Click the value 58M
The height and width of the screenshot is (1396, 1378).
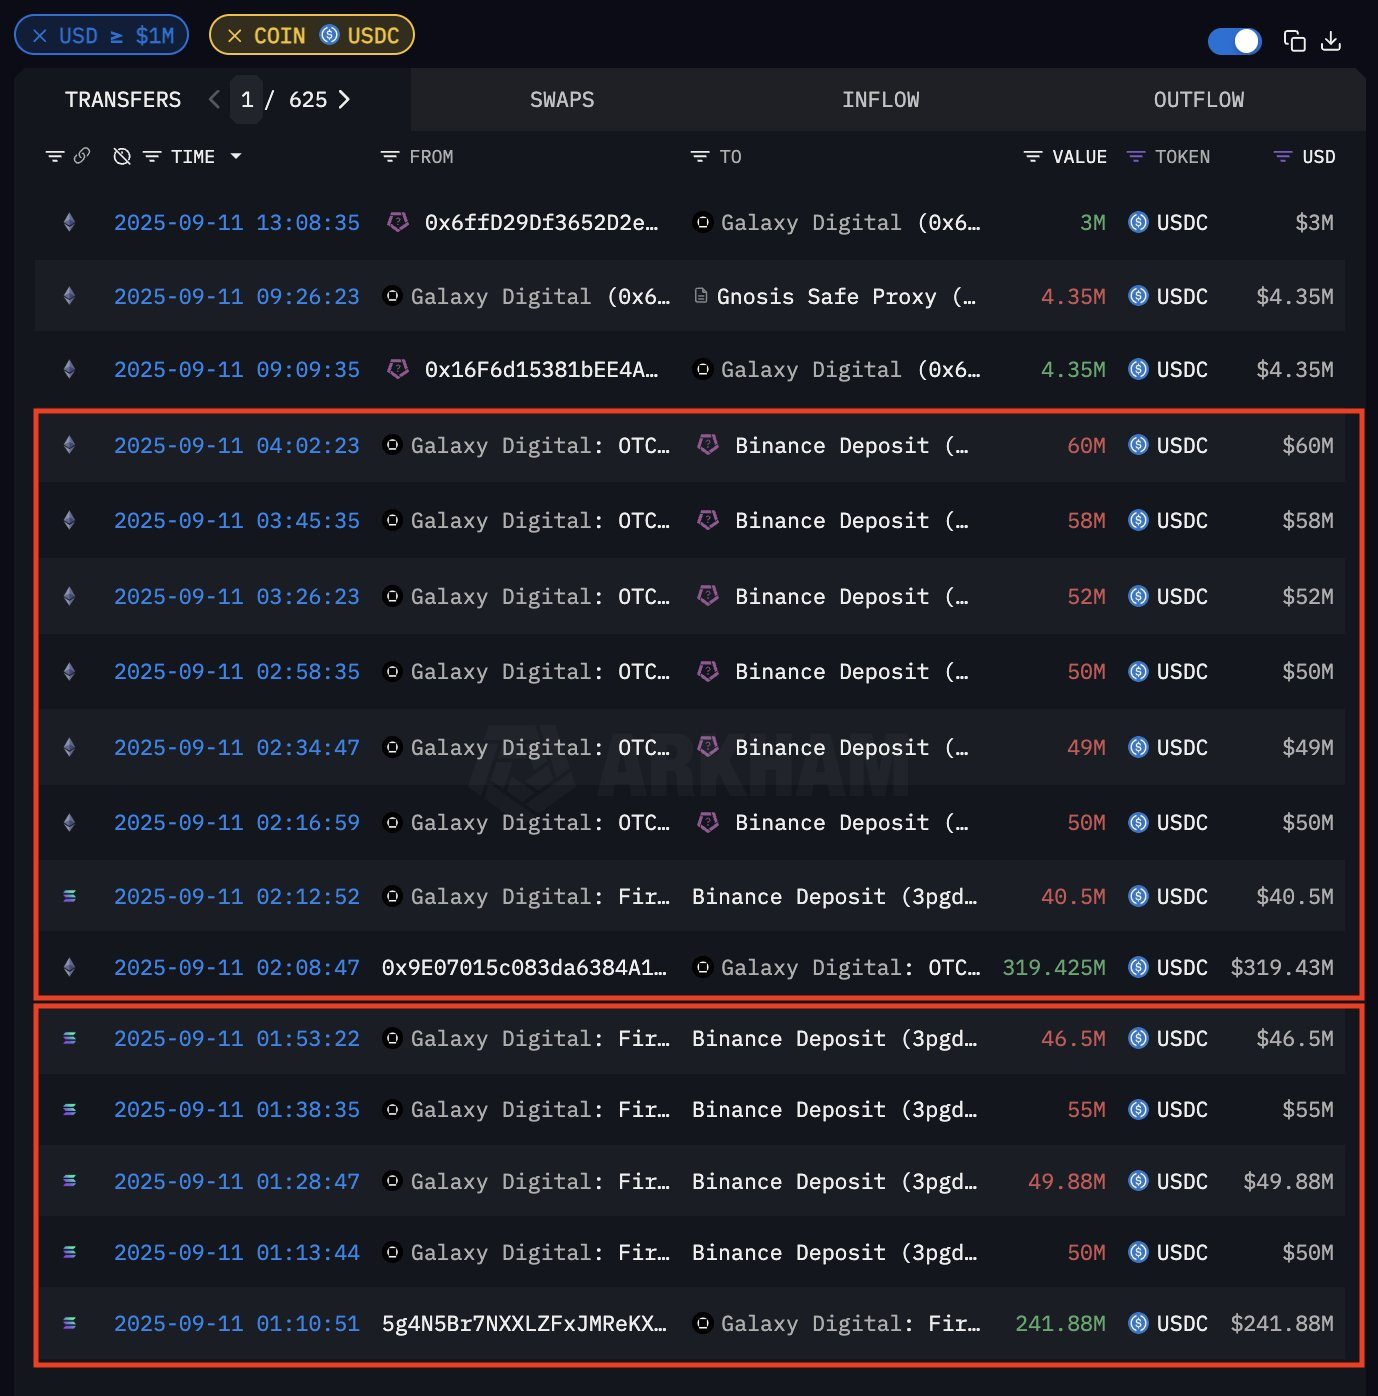[1087, 520]
